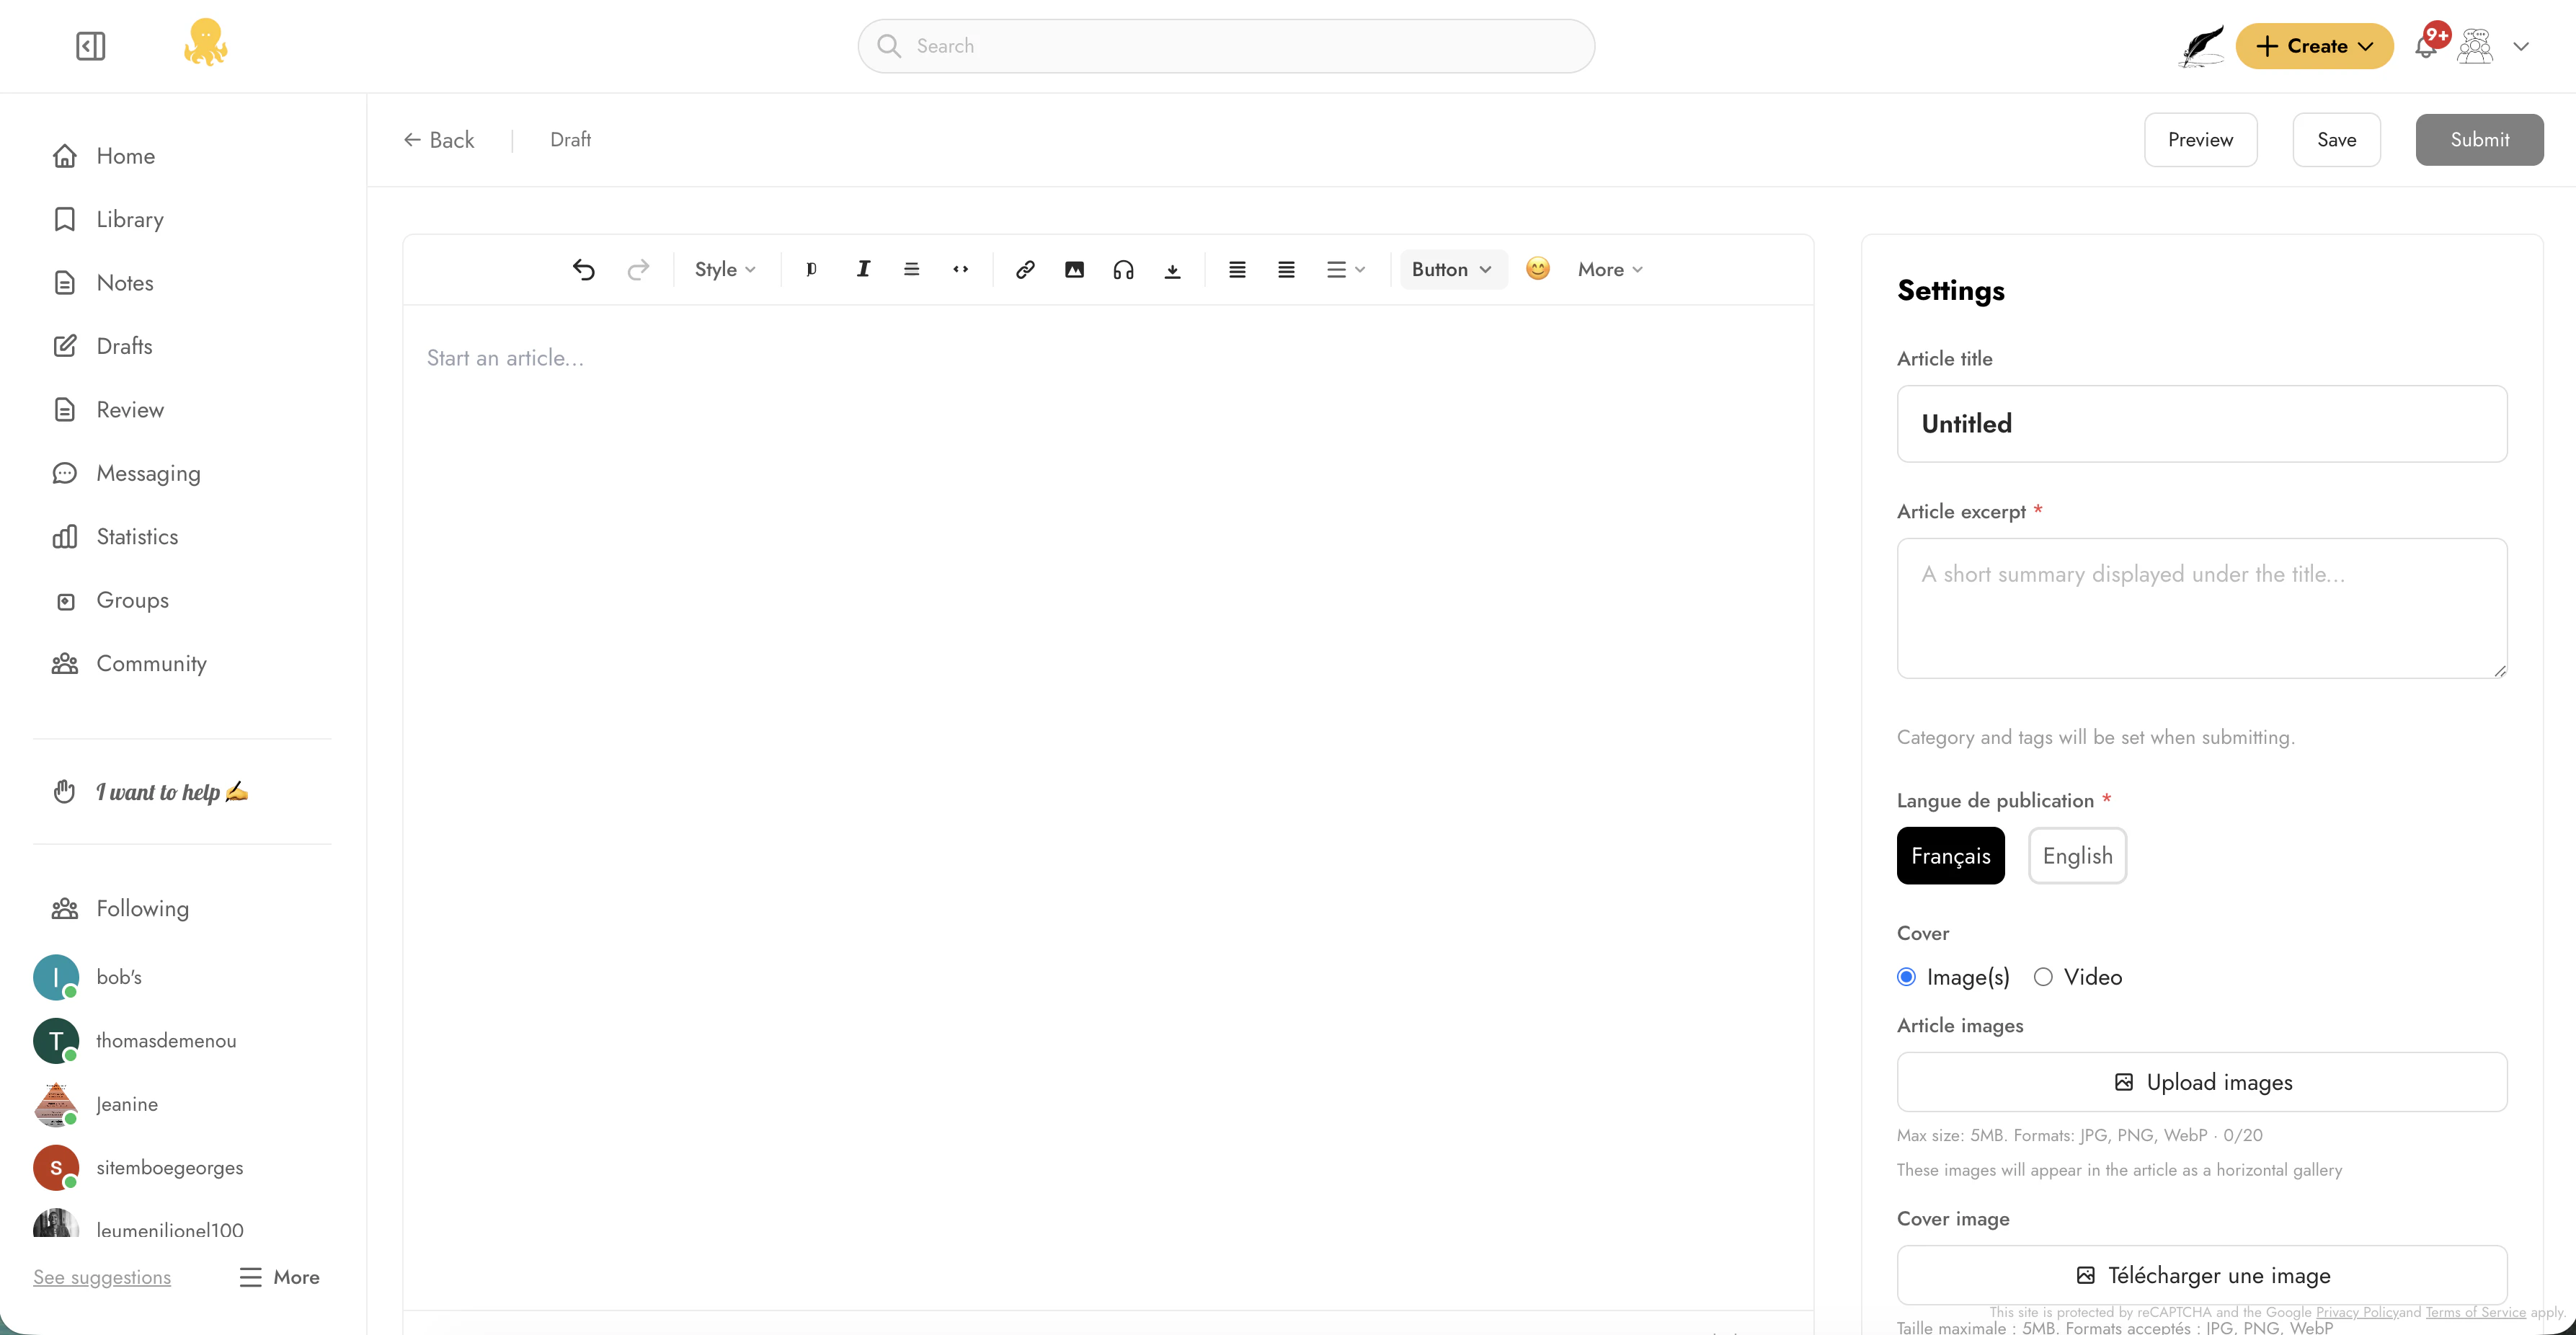
Task: Add audio with the headphones icon
Action: [x=1123, y=269]
